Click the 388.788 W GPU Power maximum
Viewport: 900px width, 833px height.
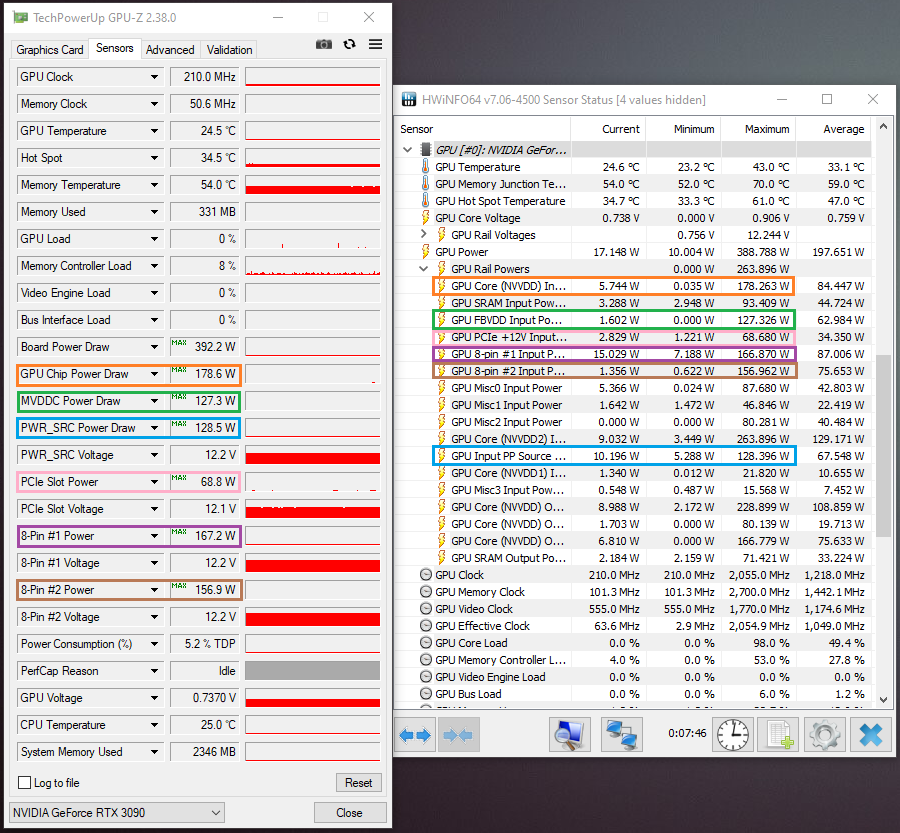click(763, 251)
